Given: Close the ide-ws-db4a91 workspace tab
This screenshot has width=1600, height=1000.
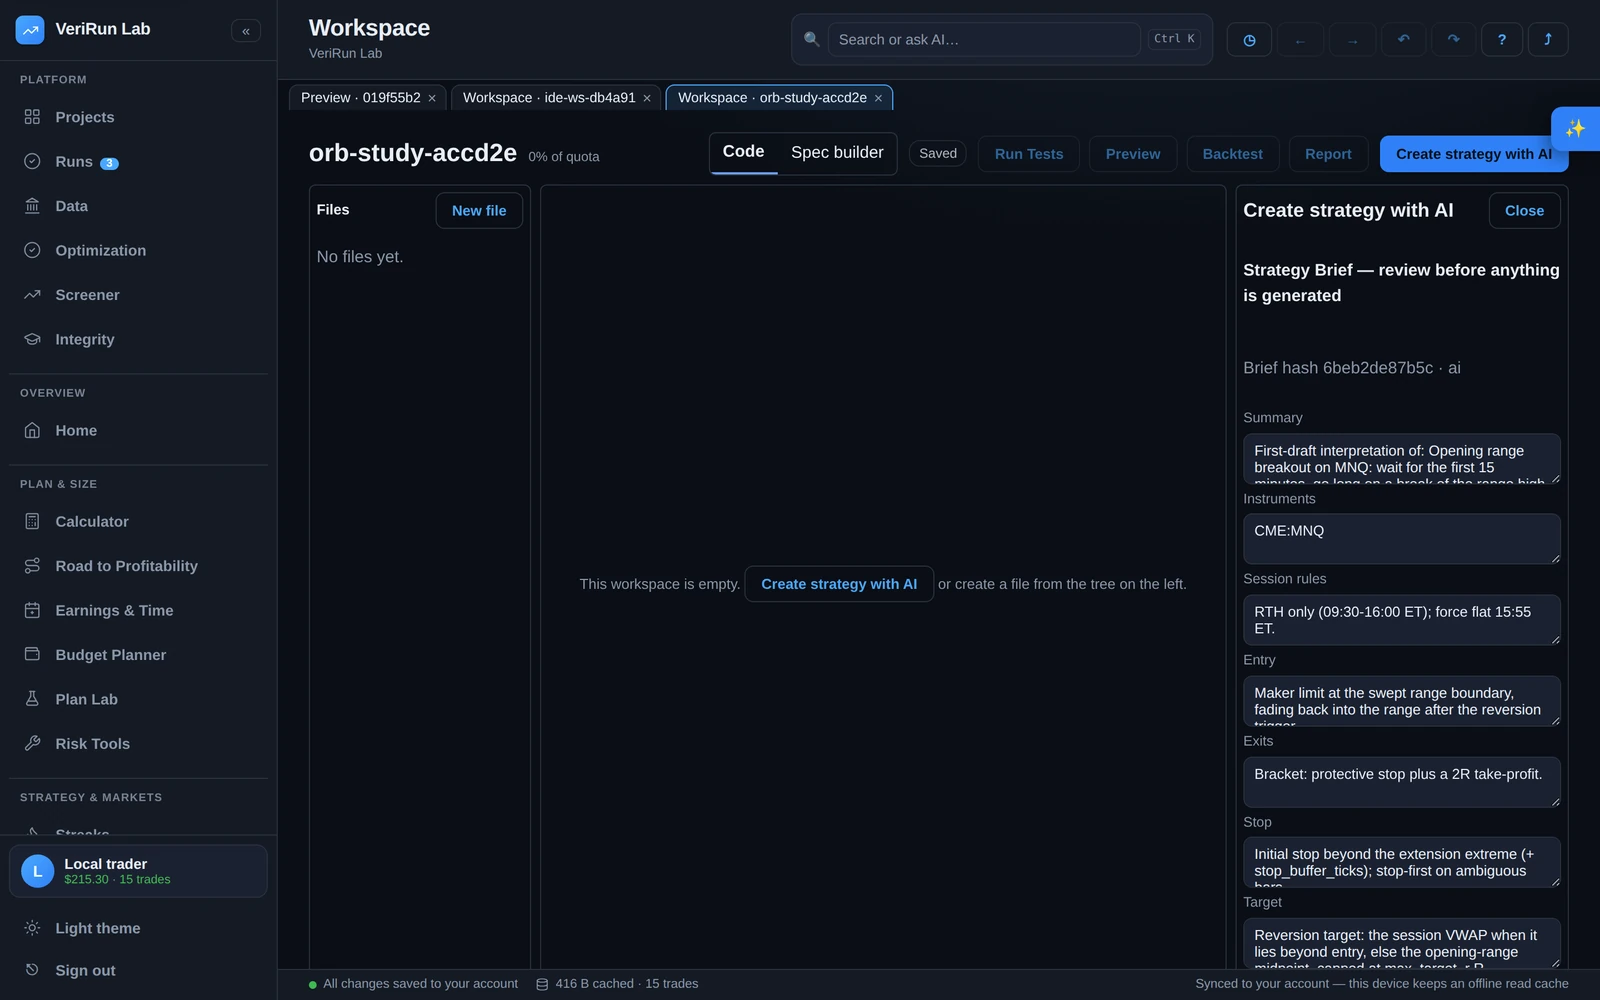Looking at the screenshot, I should (x=647, y=98).
